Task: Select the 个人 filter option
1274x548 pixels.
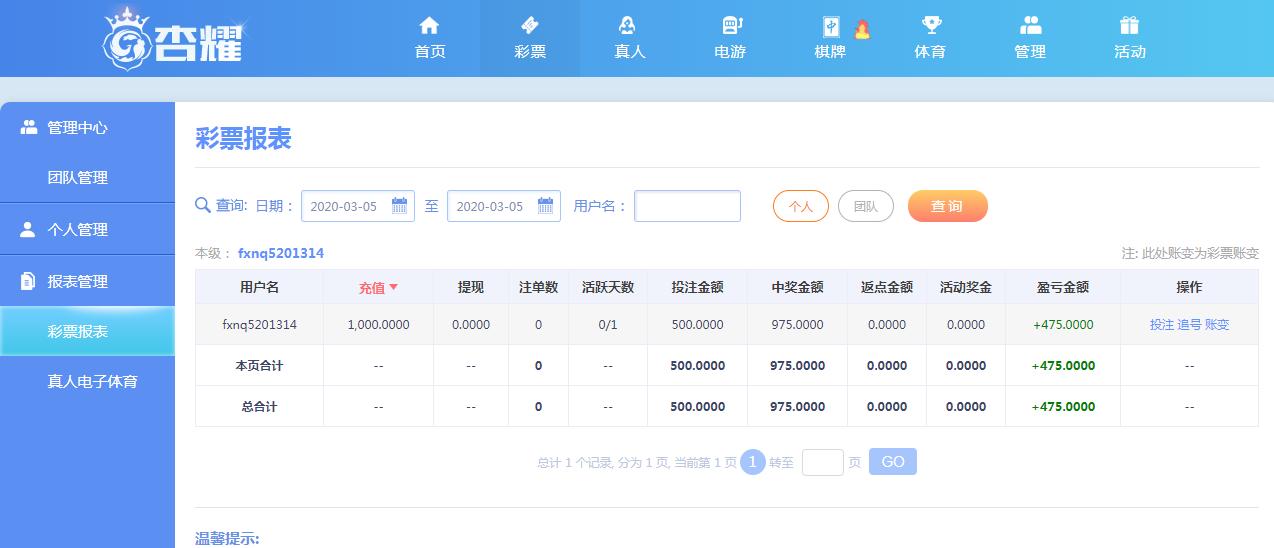Action: click(801, 206)
